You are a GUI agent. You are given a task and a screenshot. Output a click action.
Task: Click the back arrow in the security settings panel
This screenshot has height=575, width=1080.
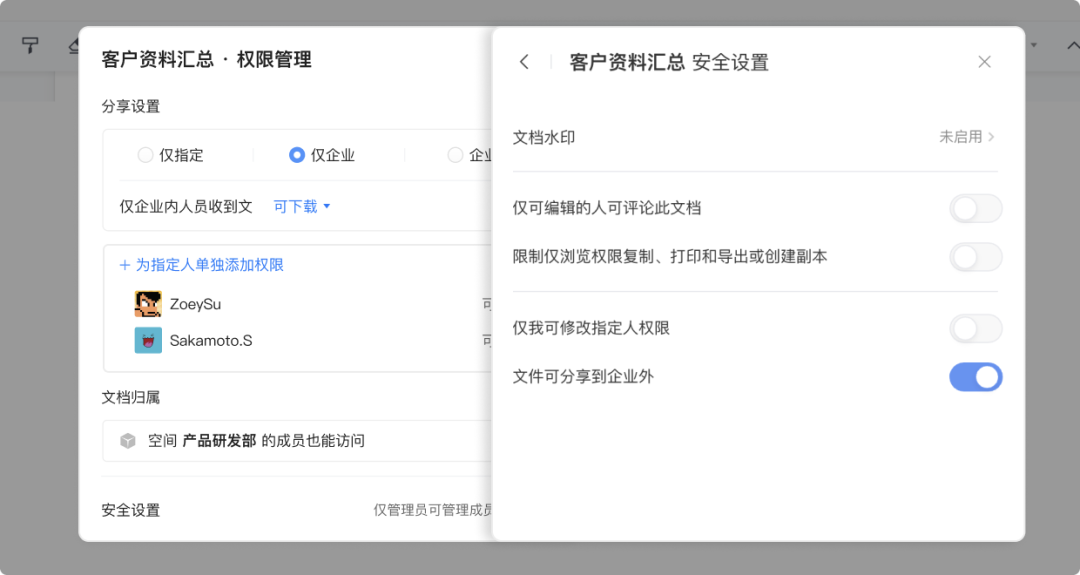tap(524, 62)
